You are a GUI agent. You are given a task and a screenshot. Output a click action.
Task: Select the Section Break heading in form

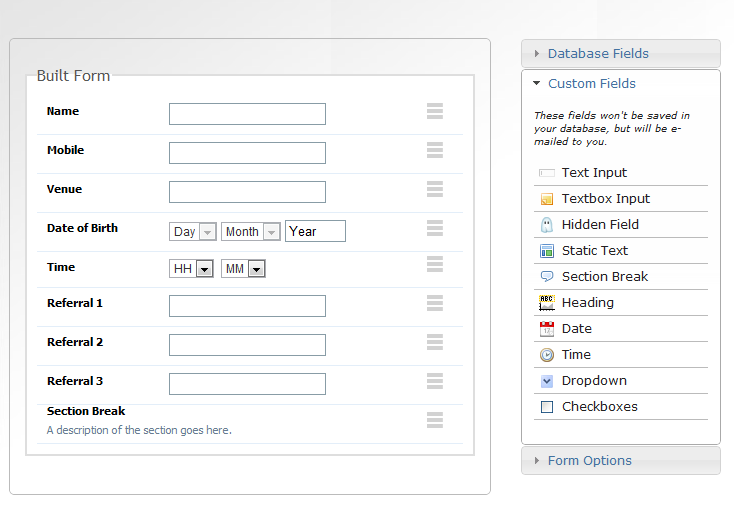pyautogui.click(x=86, y=411)
